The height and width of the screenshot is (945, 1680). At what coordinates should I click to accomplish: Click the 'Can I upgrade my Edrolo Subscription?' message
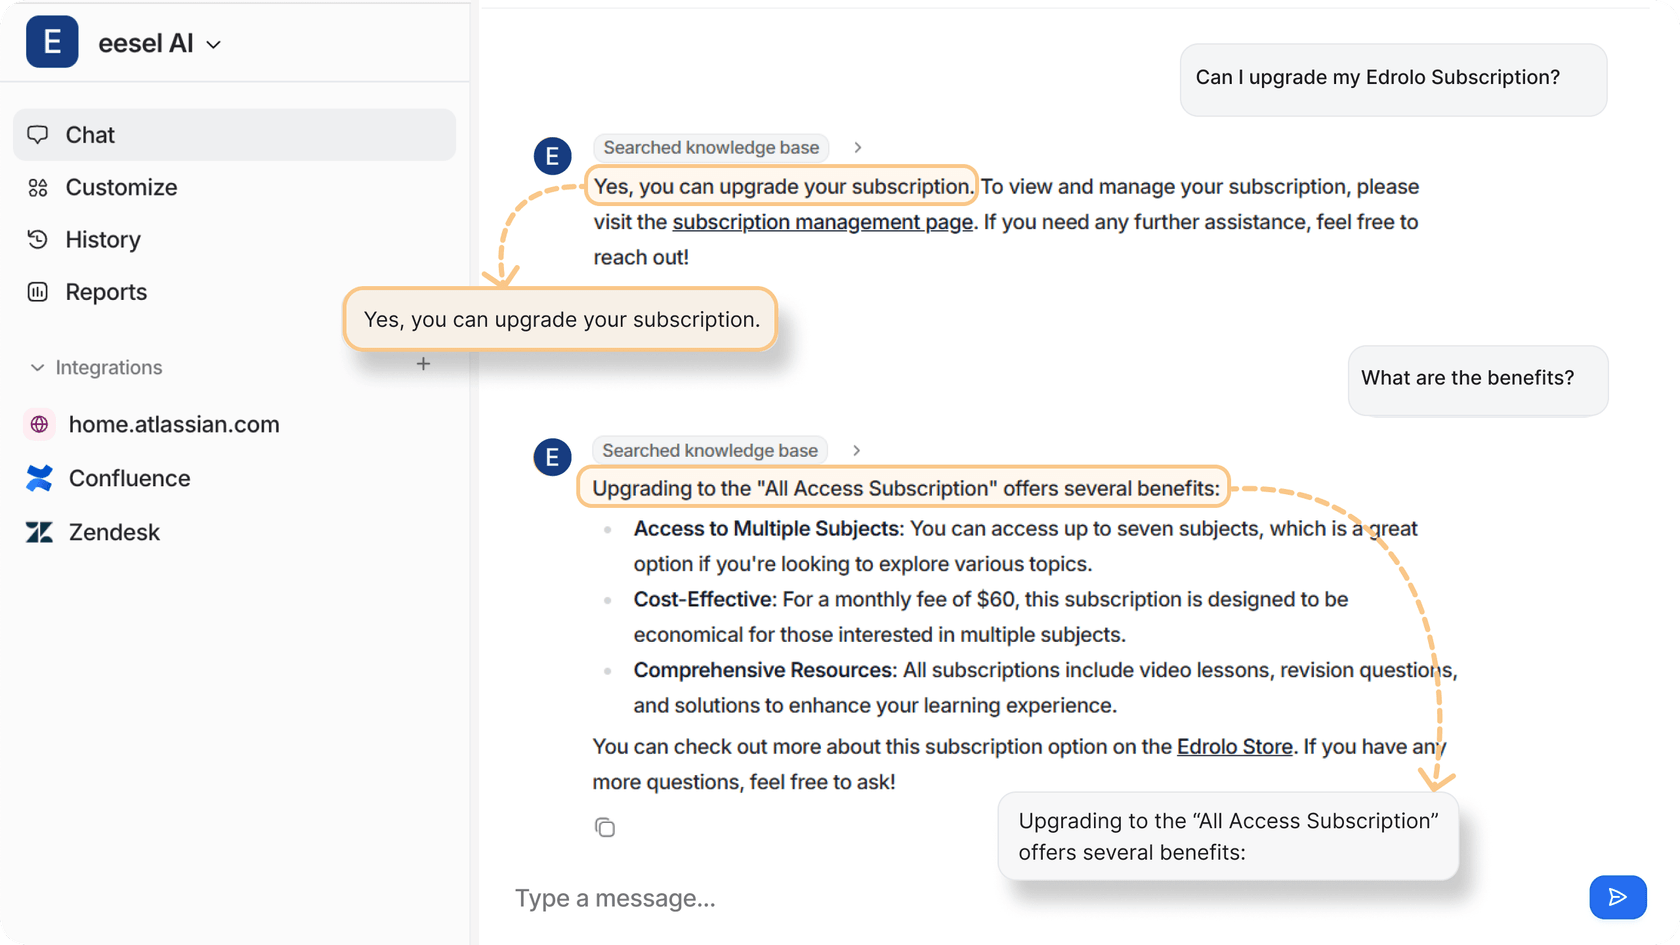pos(1393,79)
